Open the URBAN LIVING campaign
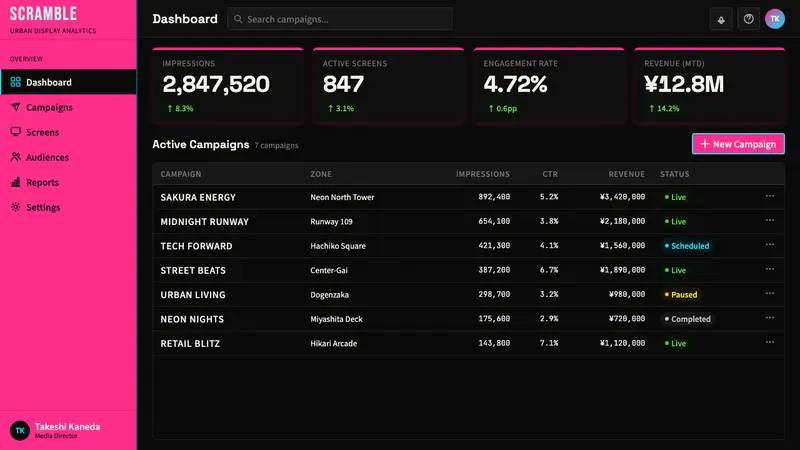Viewport: 800px width, 450px height. click(193, 295)
